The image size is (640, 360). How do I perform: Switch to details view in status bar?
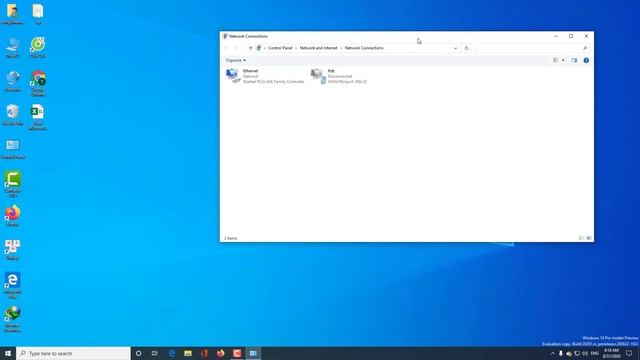pyautogui.click(x=581, y=238)
